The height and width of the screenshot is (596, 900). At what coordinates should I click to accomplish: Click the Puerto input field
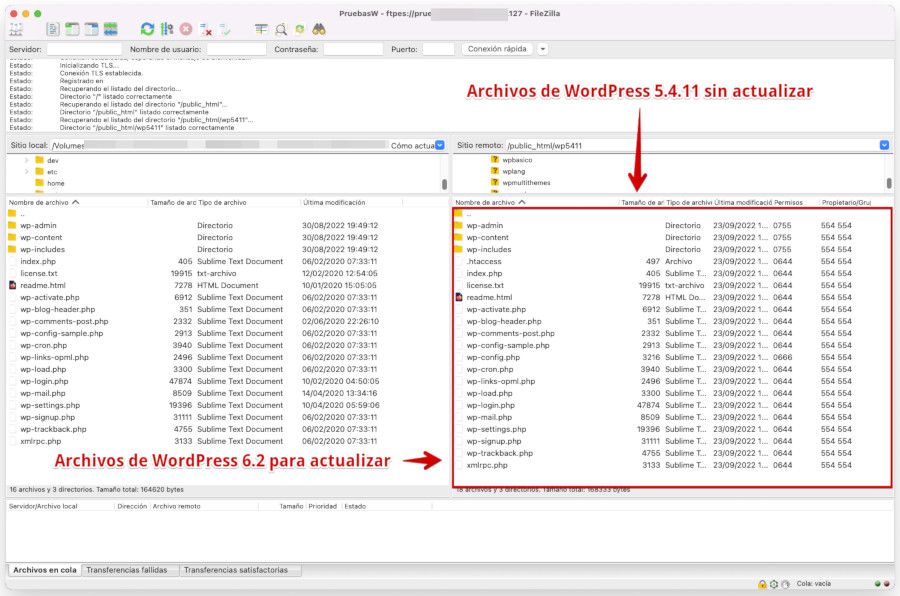click(439, 49)
